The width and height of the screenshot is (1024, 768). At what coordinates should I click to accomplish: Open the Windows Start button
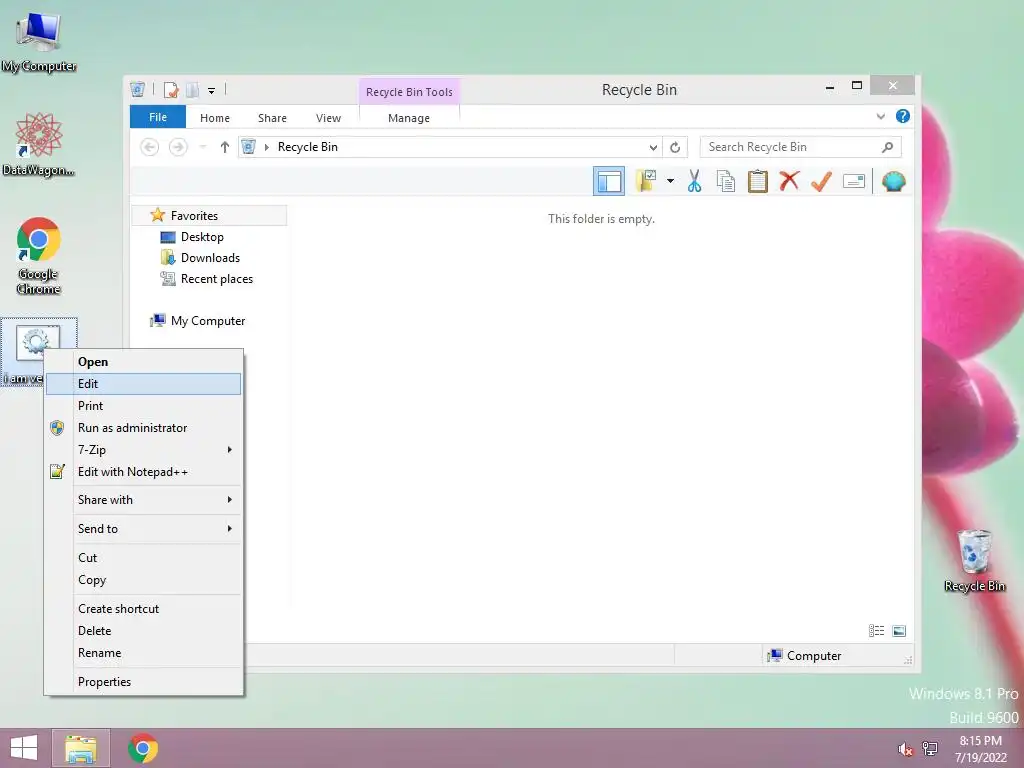(24, 748)
